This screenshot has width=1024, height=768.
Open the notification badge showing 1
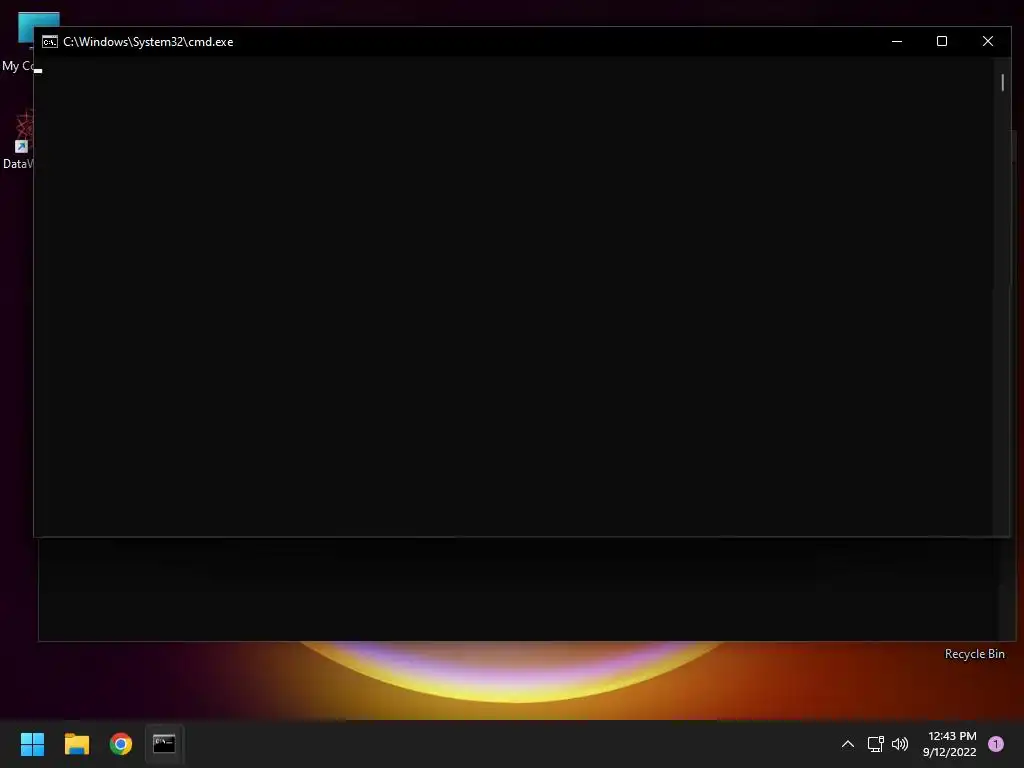[x=996, y=744]
